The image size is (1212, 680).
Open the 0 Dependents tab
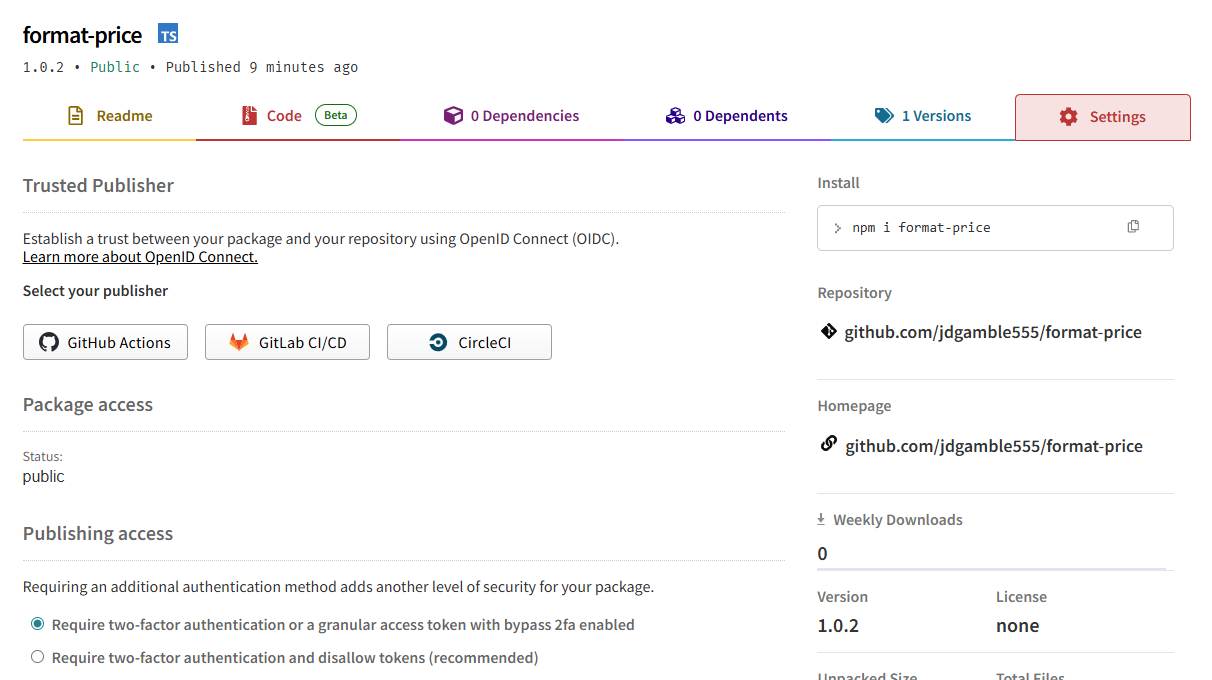point(727,116)
